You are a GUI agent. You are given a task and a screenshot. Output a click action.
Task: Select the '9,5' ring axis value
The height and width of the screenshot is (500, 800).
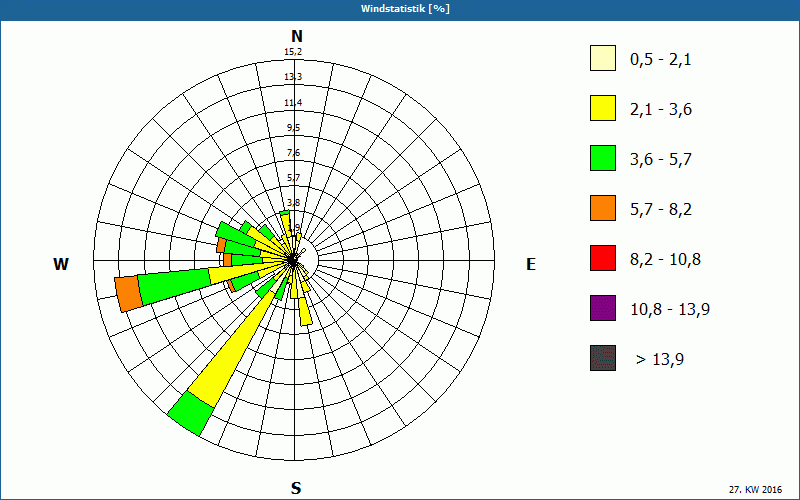(x=293, y=128)
